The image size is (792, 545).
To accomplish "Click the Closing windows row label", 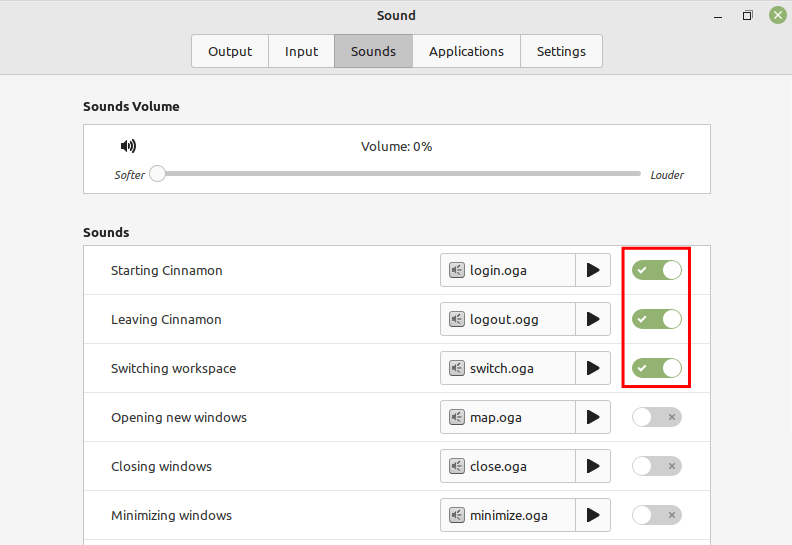I will (161, 466).
